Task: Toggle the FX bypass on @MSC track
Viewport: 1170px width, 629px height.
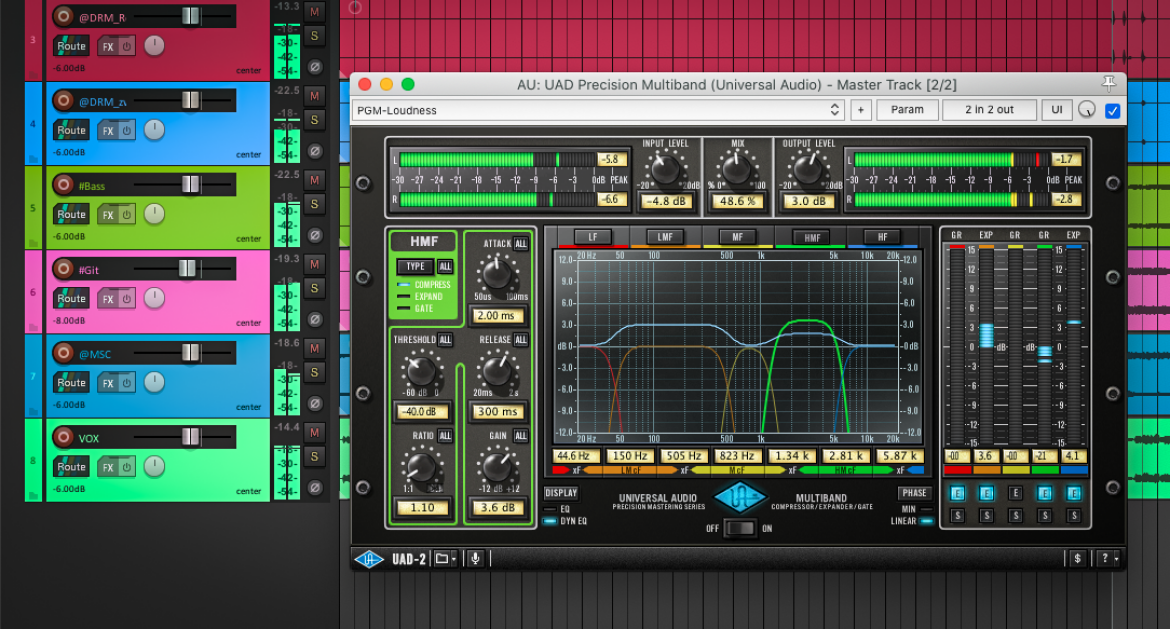Action: [127, 384]
